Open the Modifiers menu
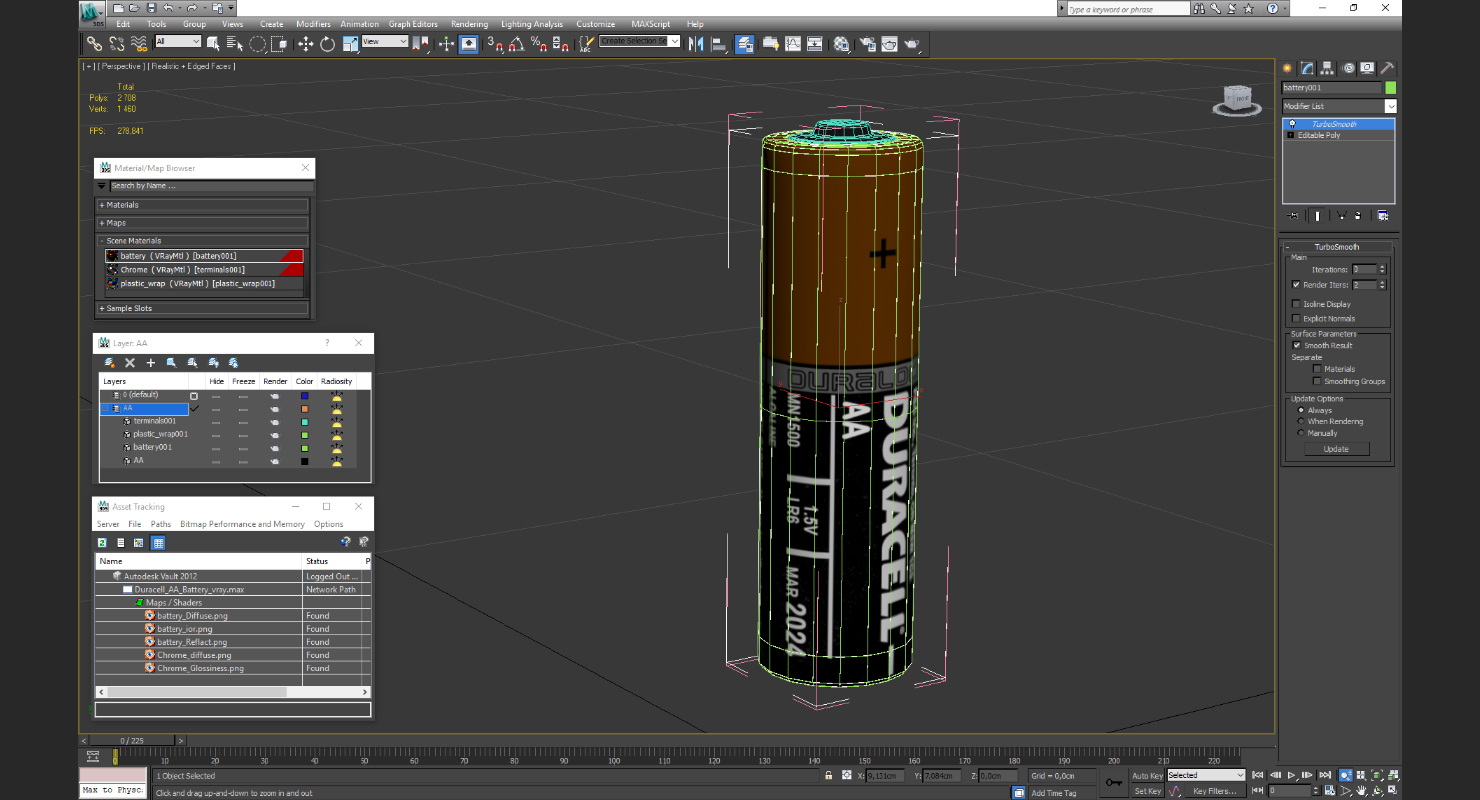 point(313,24)
